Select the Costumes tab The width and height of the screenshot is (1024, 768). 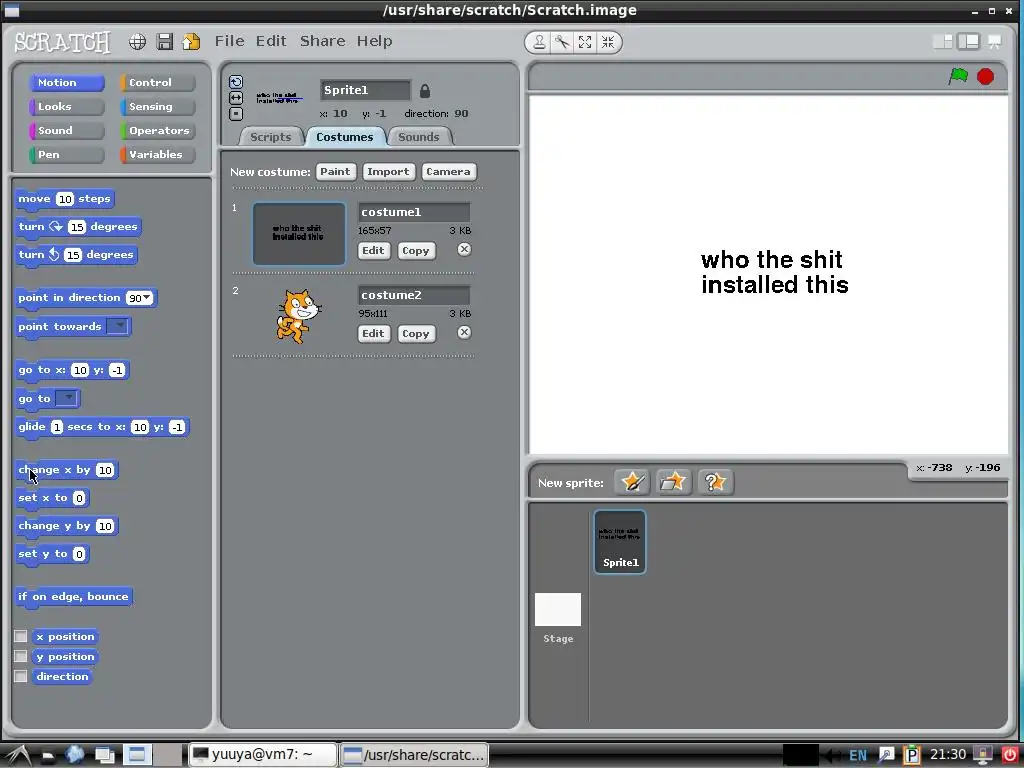(x=345, y=137)
